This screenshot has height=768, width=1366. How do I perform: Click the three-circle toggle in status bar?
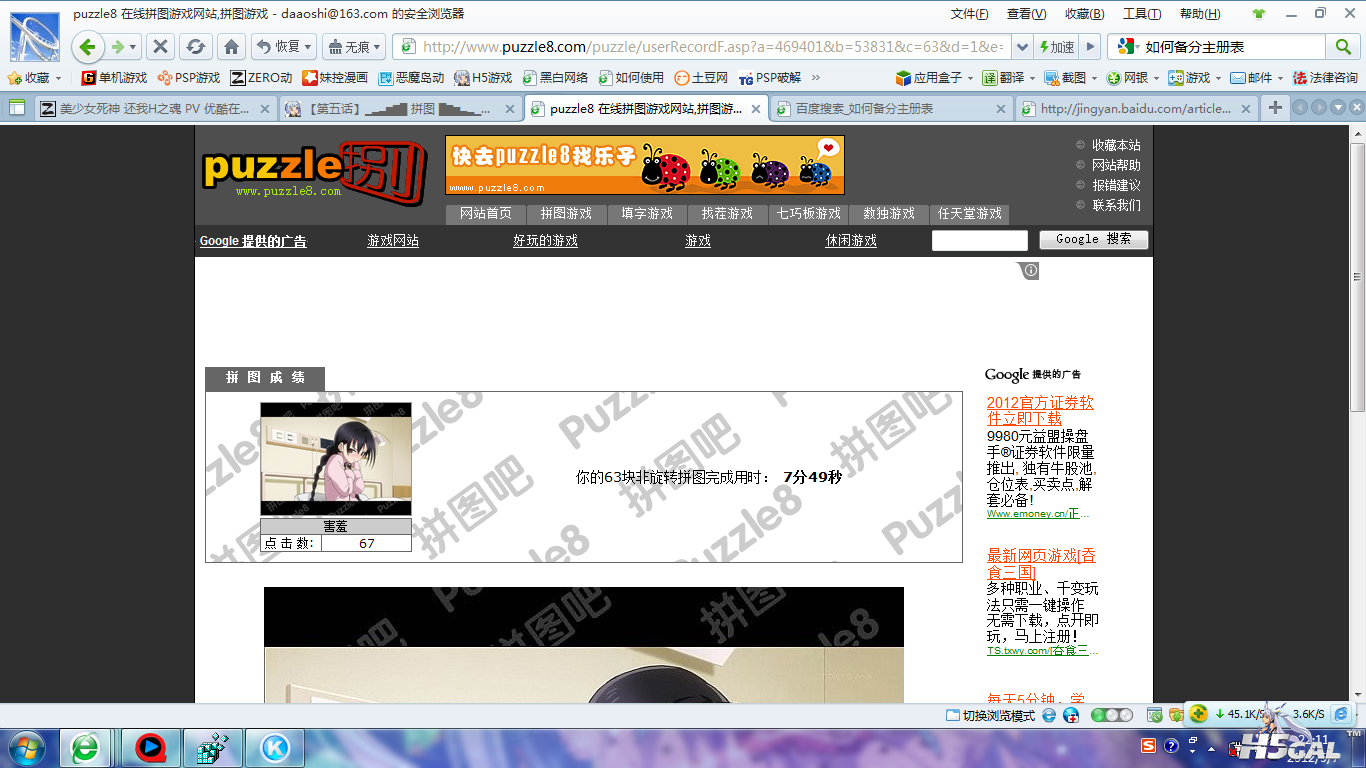click(x=1111, y=715)
